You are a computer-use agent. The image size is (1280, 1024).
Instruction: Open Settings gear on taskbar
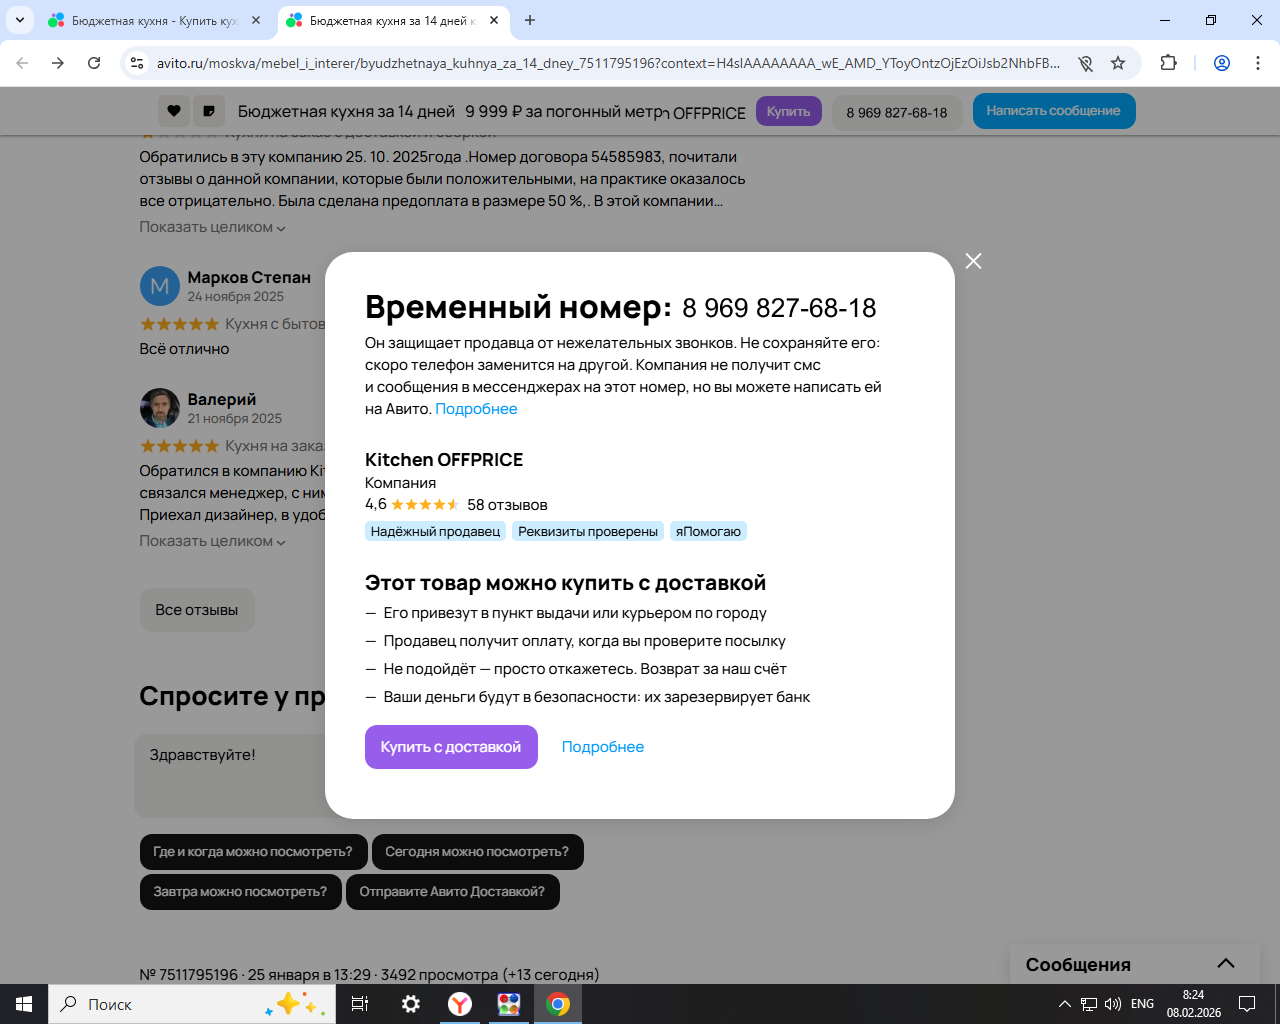pos(411,1004)
